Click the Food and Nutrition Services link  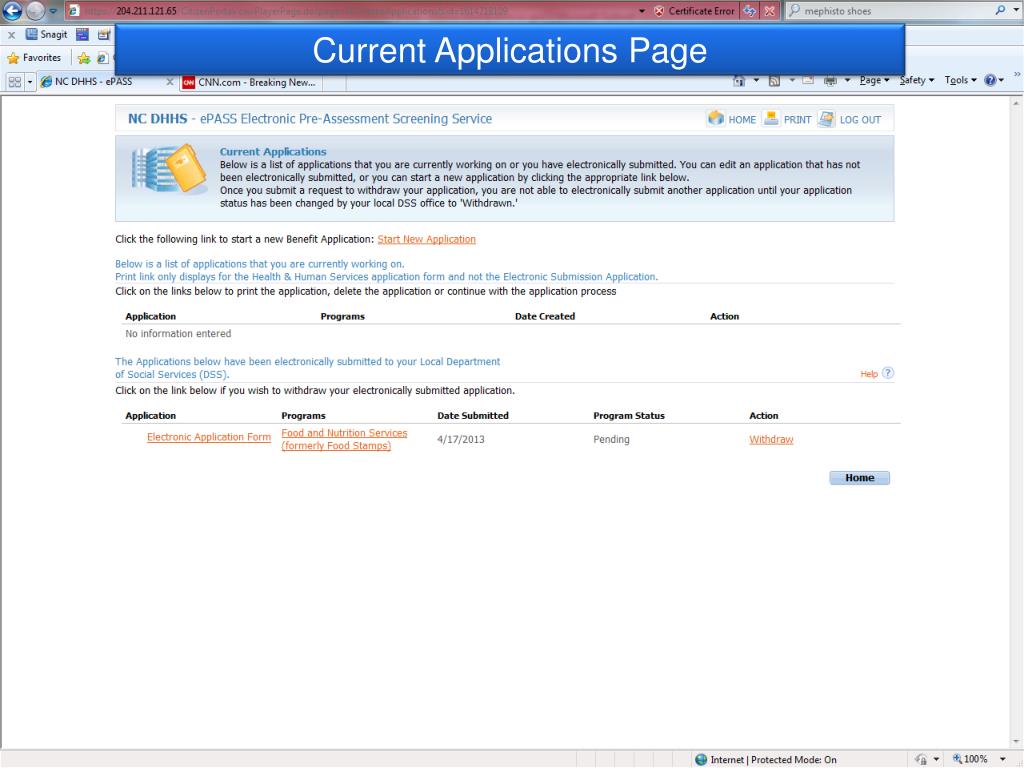point(344,440)
